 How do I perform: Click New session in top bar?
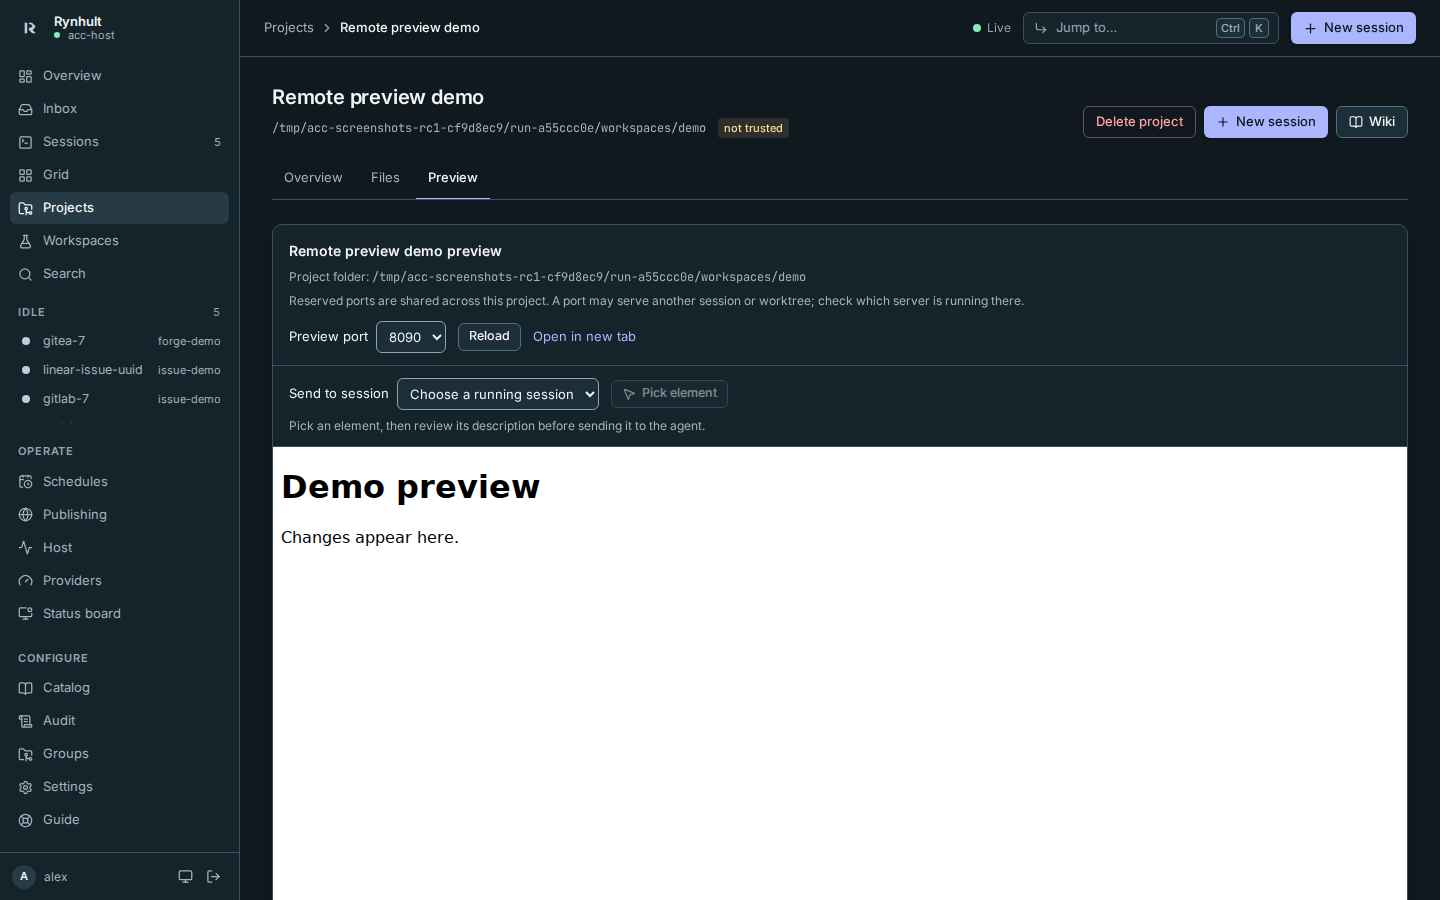pyautogui.click(x=1353, y=28)
